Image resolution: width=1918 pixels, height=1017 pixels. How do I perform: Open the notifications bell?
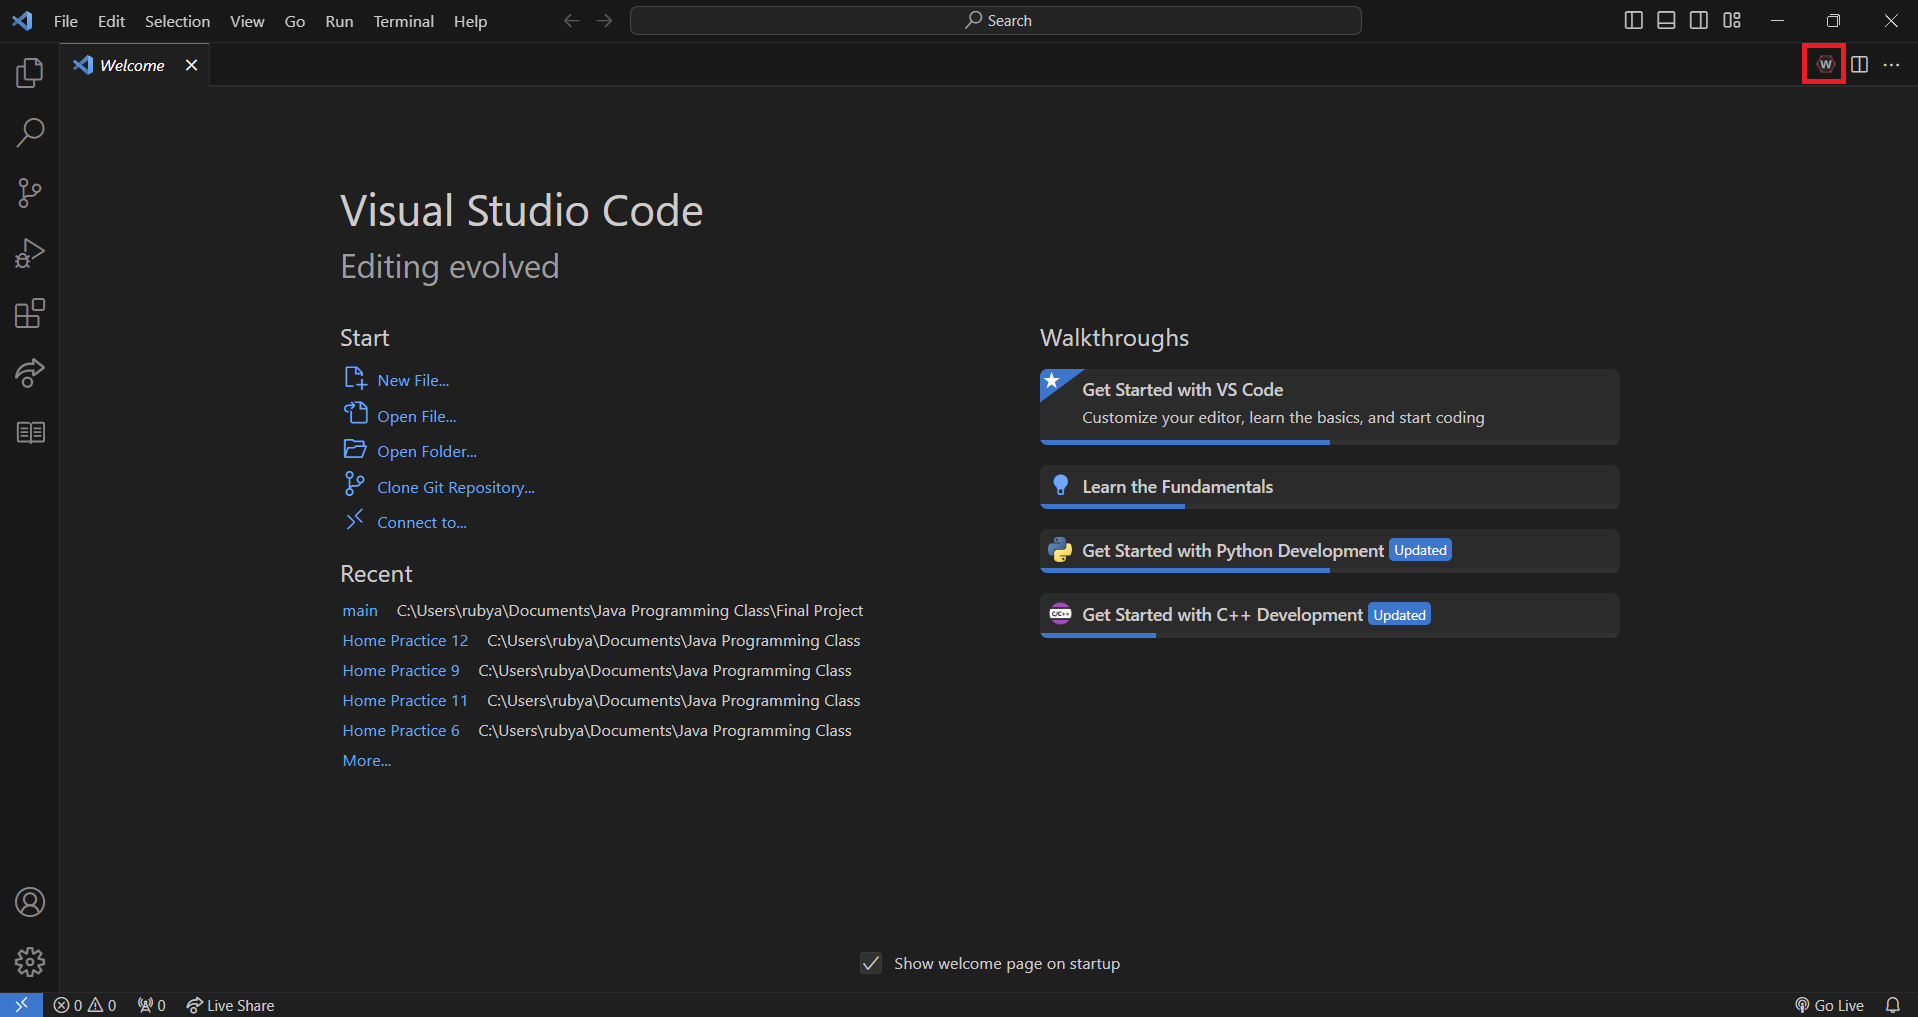1893,1005
